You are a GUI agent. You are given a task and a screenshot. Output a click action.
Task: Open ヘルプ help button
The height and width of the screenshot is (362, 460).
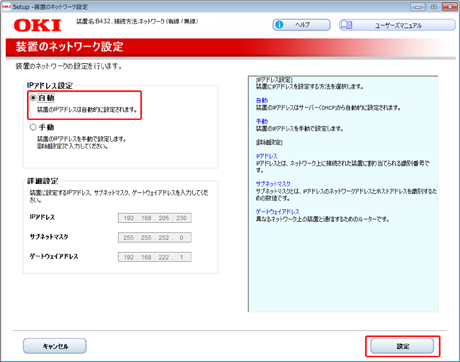point(301,25)
